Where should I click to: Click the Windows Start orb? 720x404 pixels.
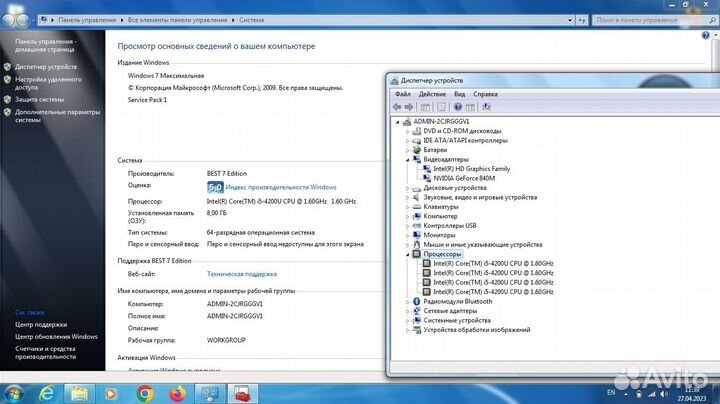(14, 392)
